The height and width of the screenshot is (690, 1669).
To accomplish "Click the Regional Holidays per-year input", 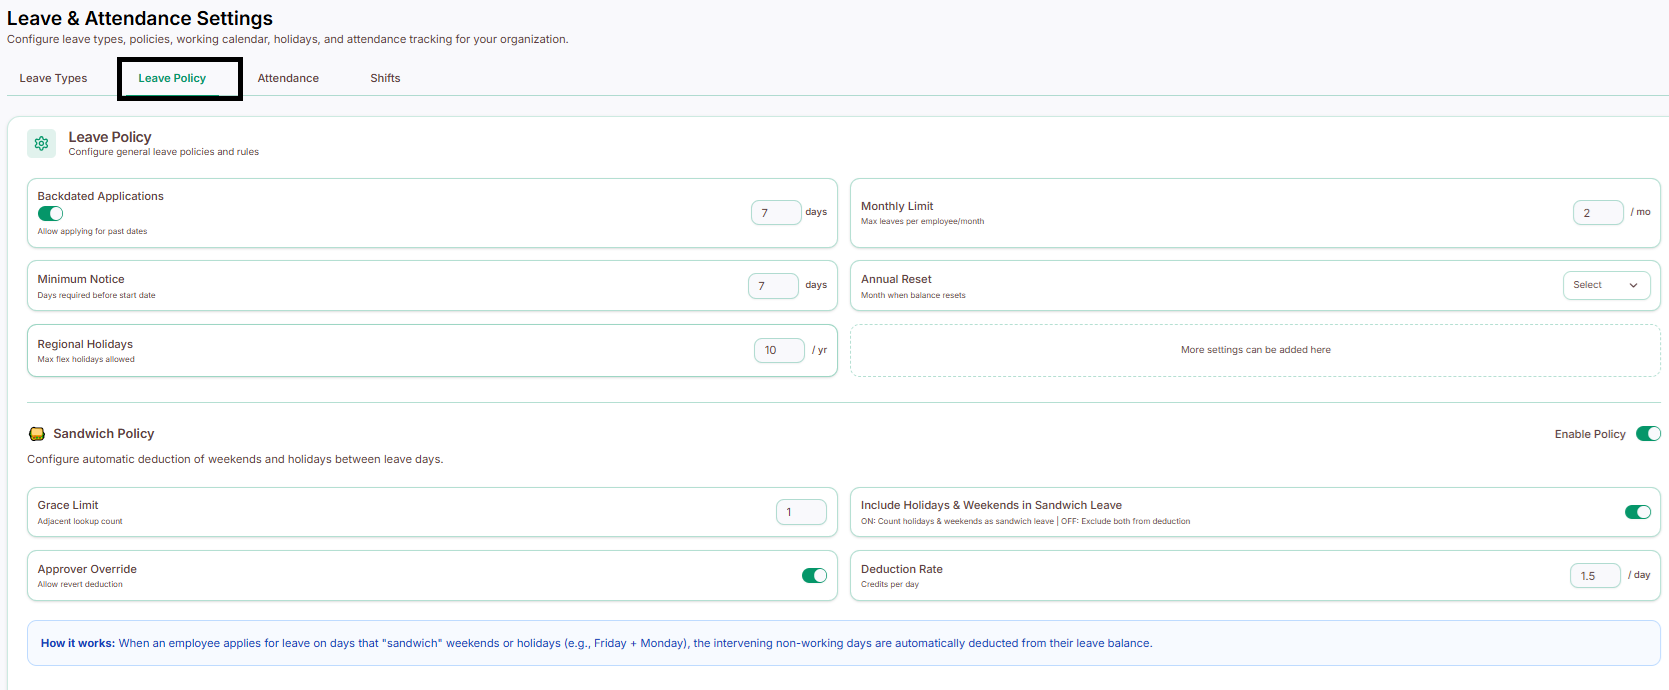I will coord(779,350).
